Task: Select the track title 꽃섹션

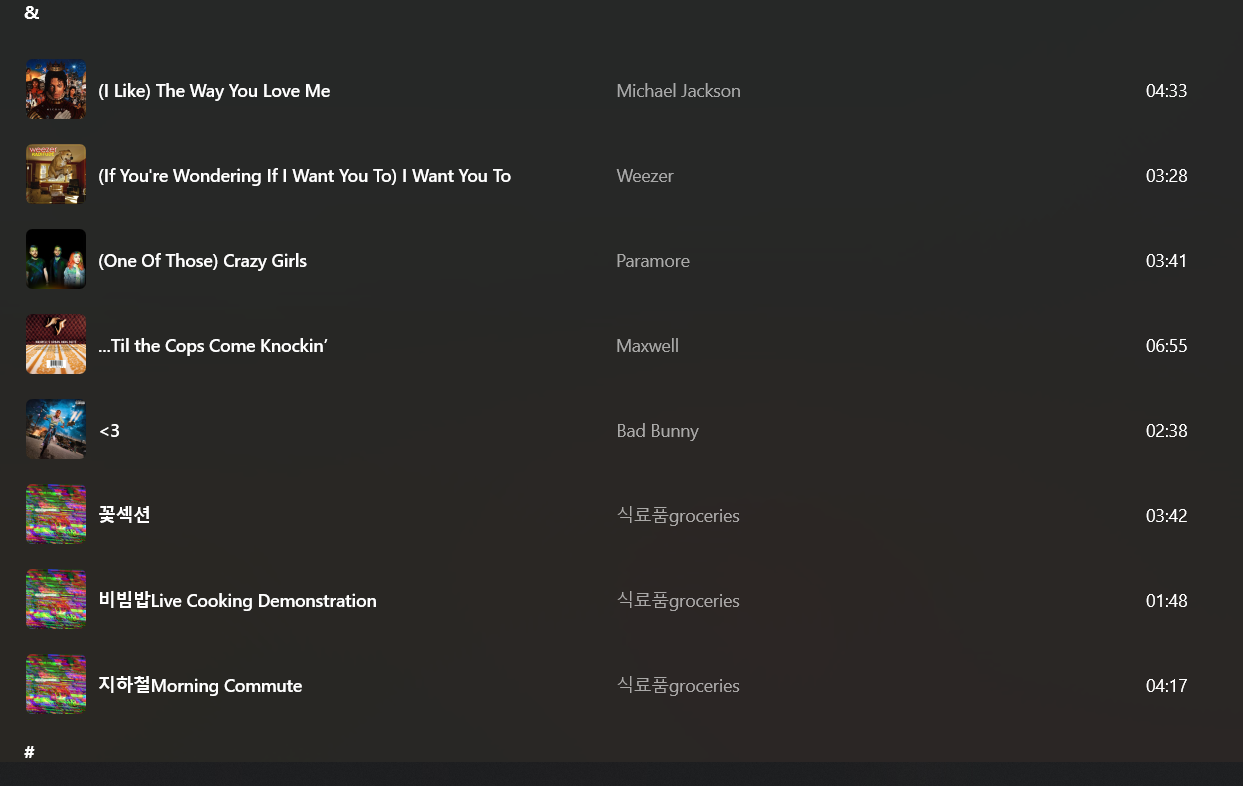Action: [125, 515]
